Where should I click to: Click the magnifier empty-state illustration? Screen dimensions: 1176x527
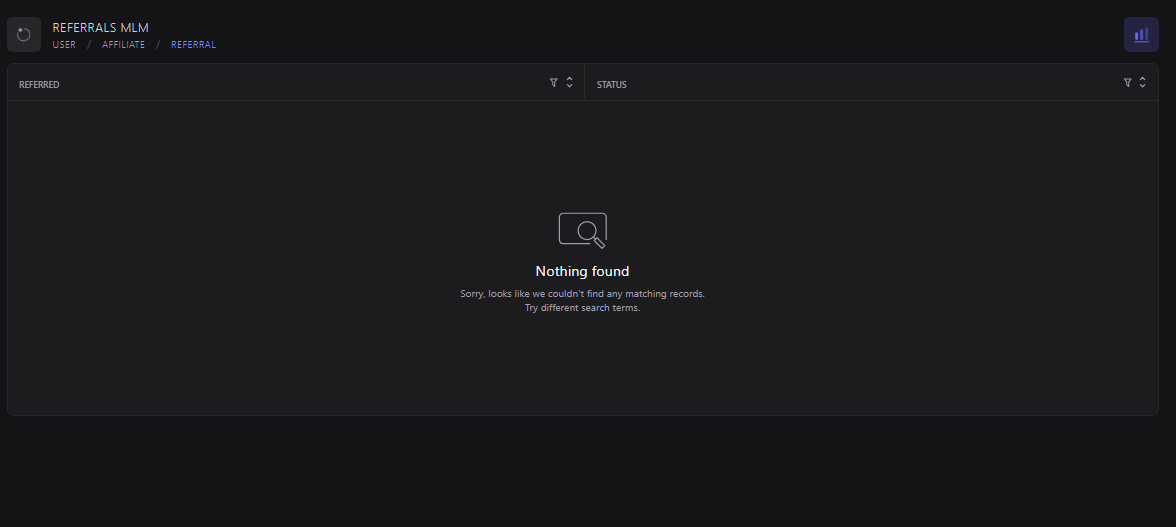coord(583,230)
